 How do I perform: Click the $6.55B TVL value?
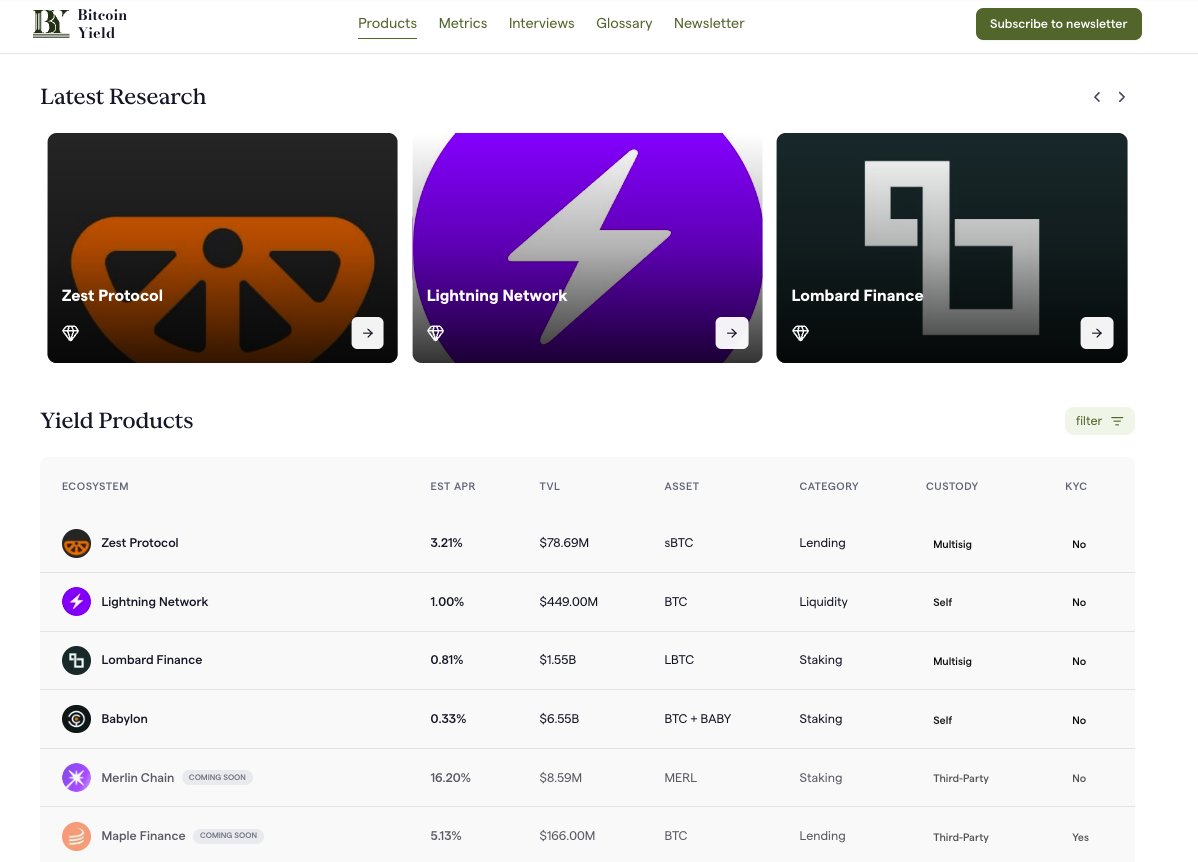(x=559, y=718)
